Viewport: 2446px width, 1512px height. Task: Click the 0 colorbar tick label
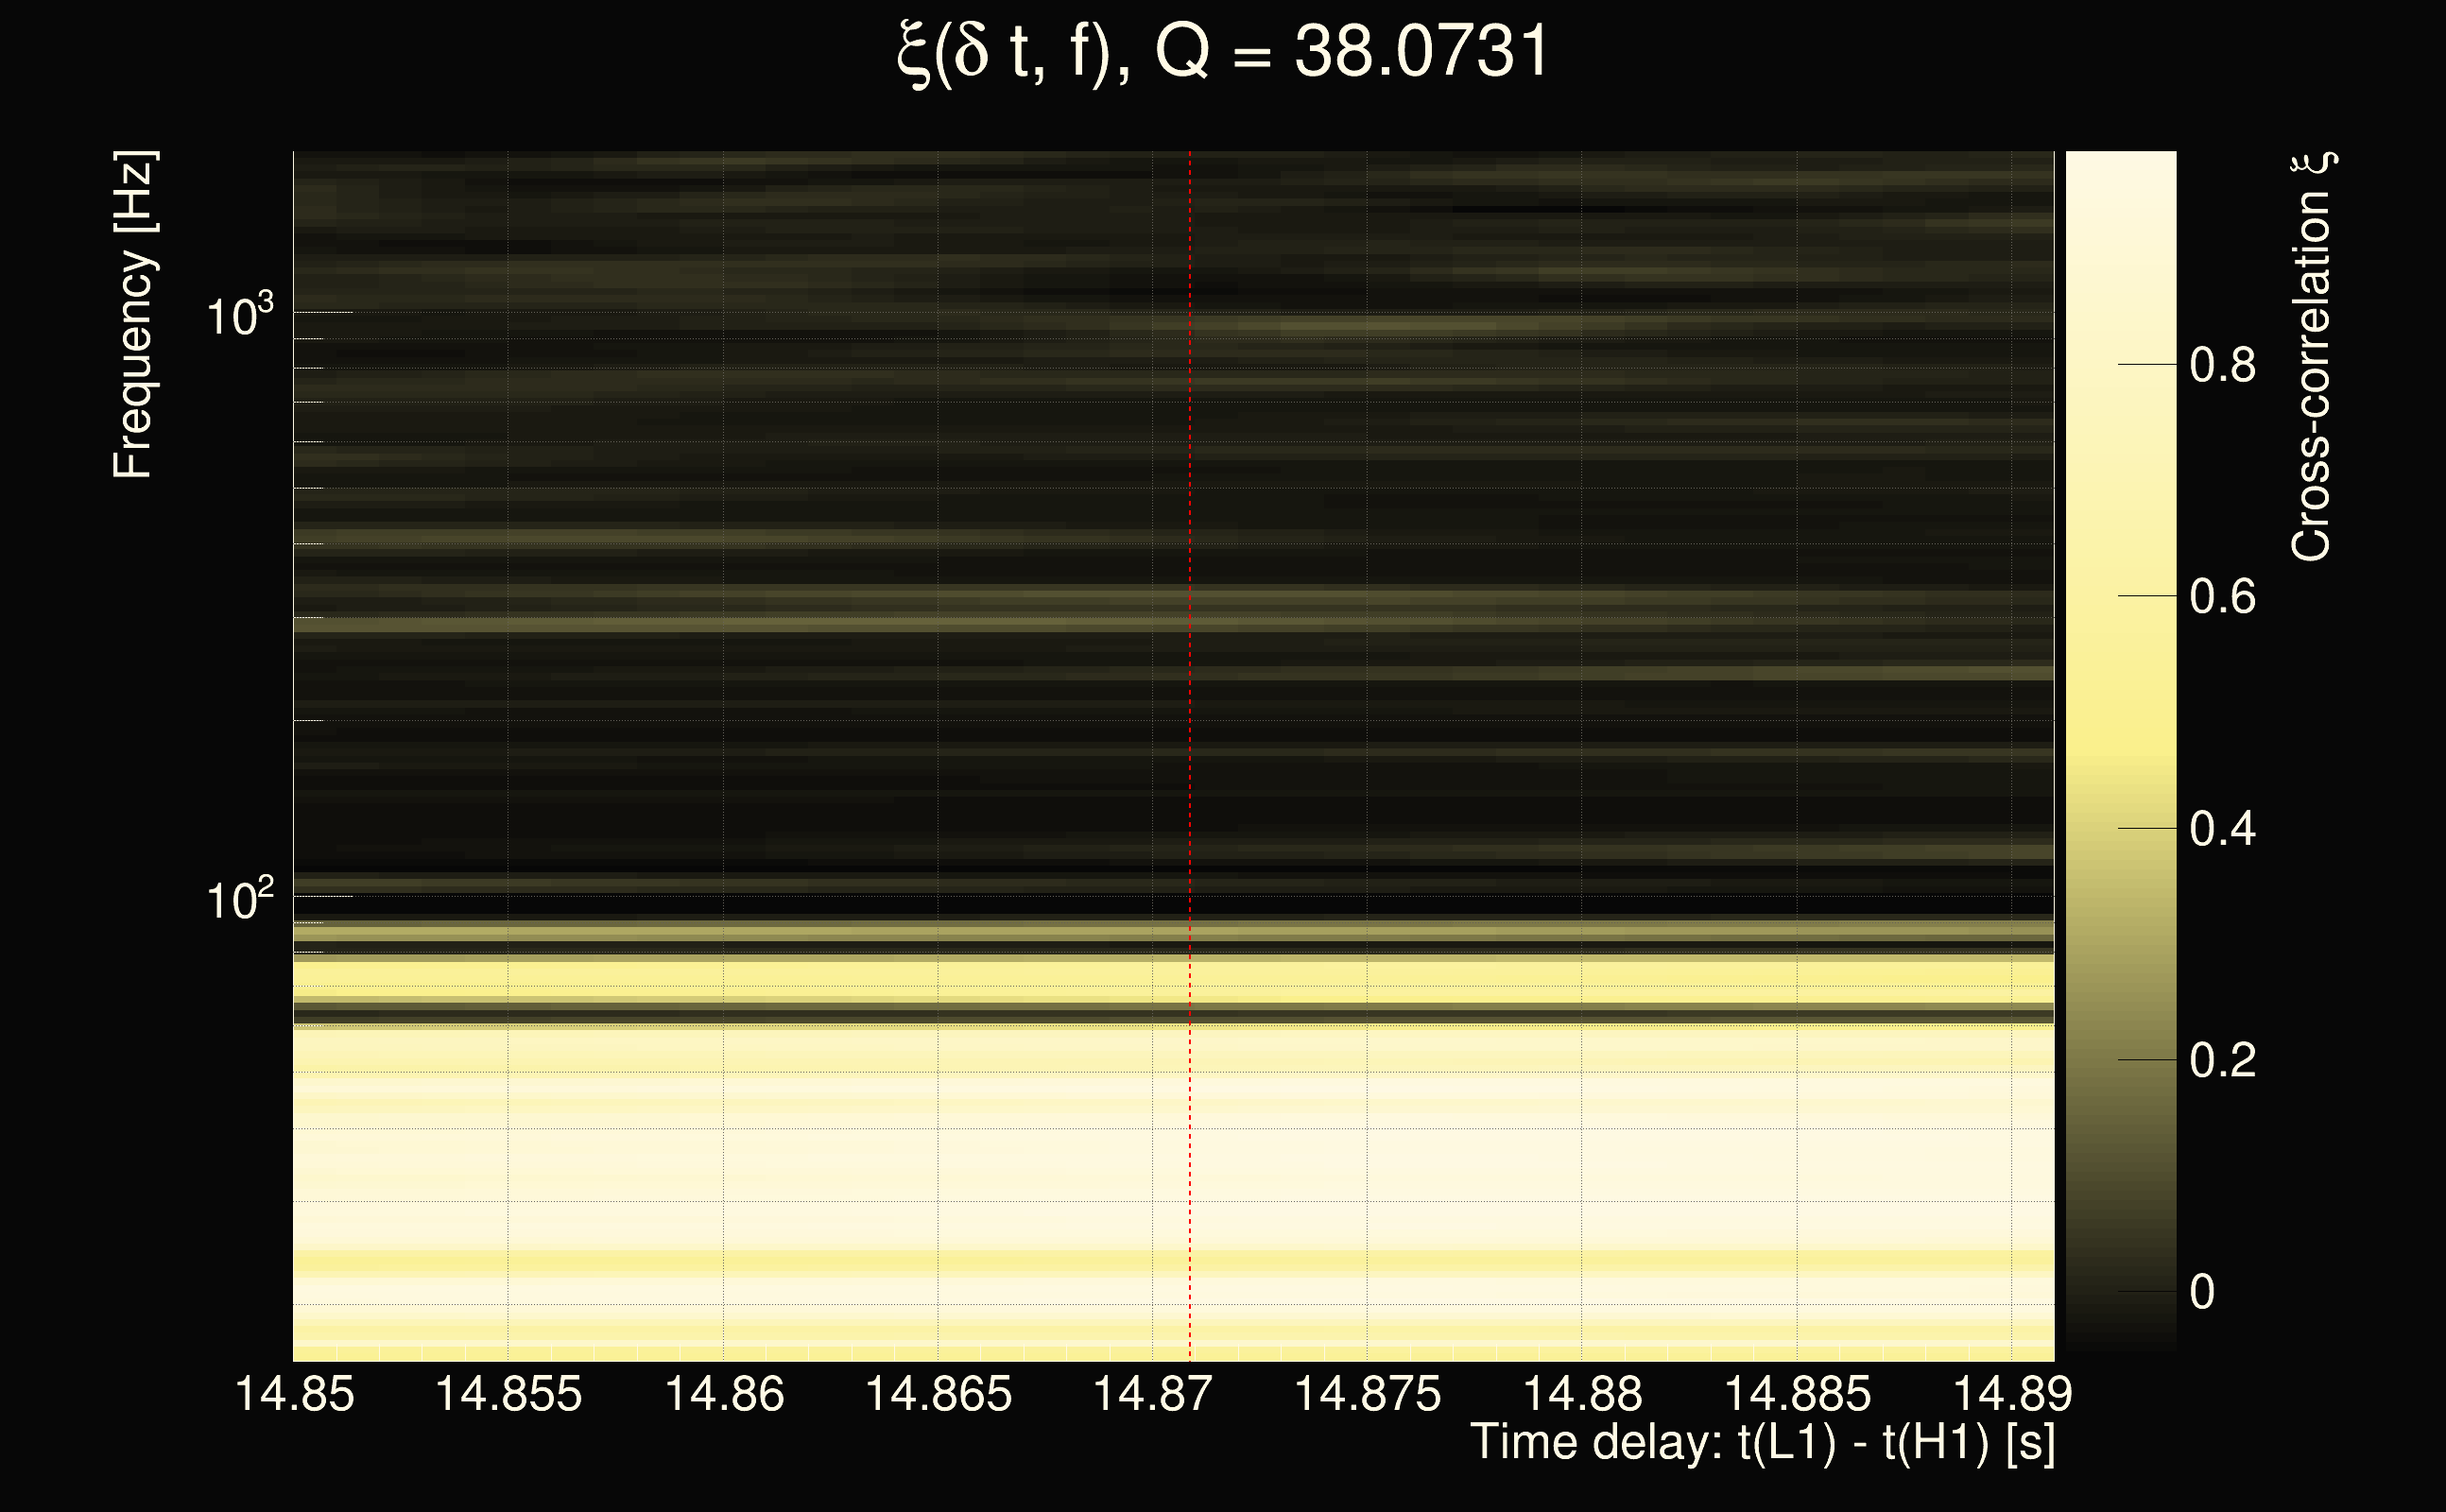point(2202,1292)
